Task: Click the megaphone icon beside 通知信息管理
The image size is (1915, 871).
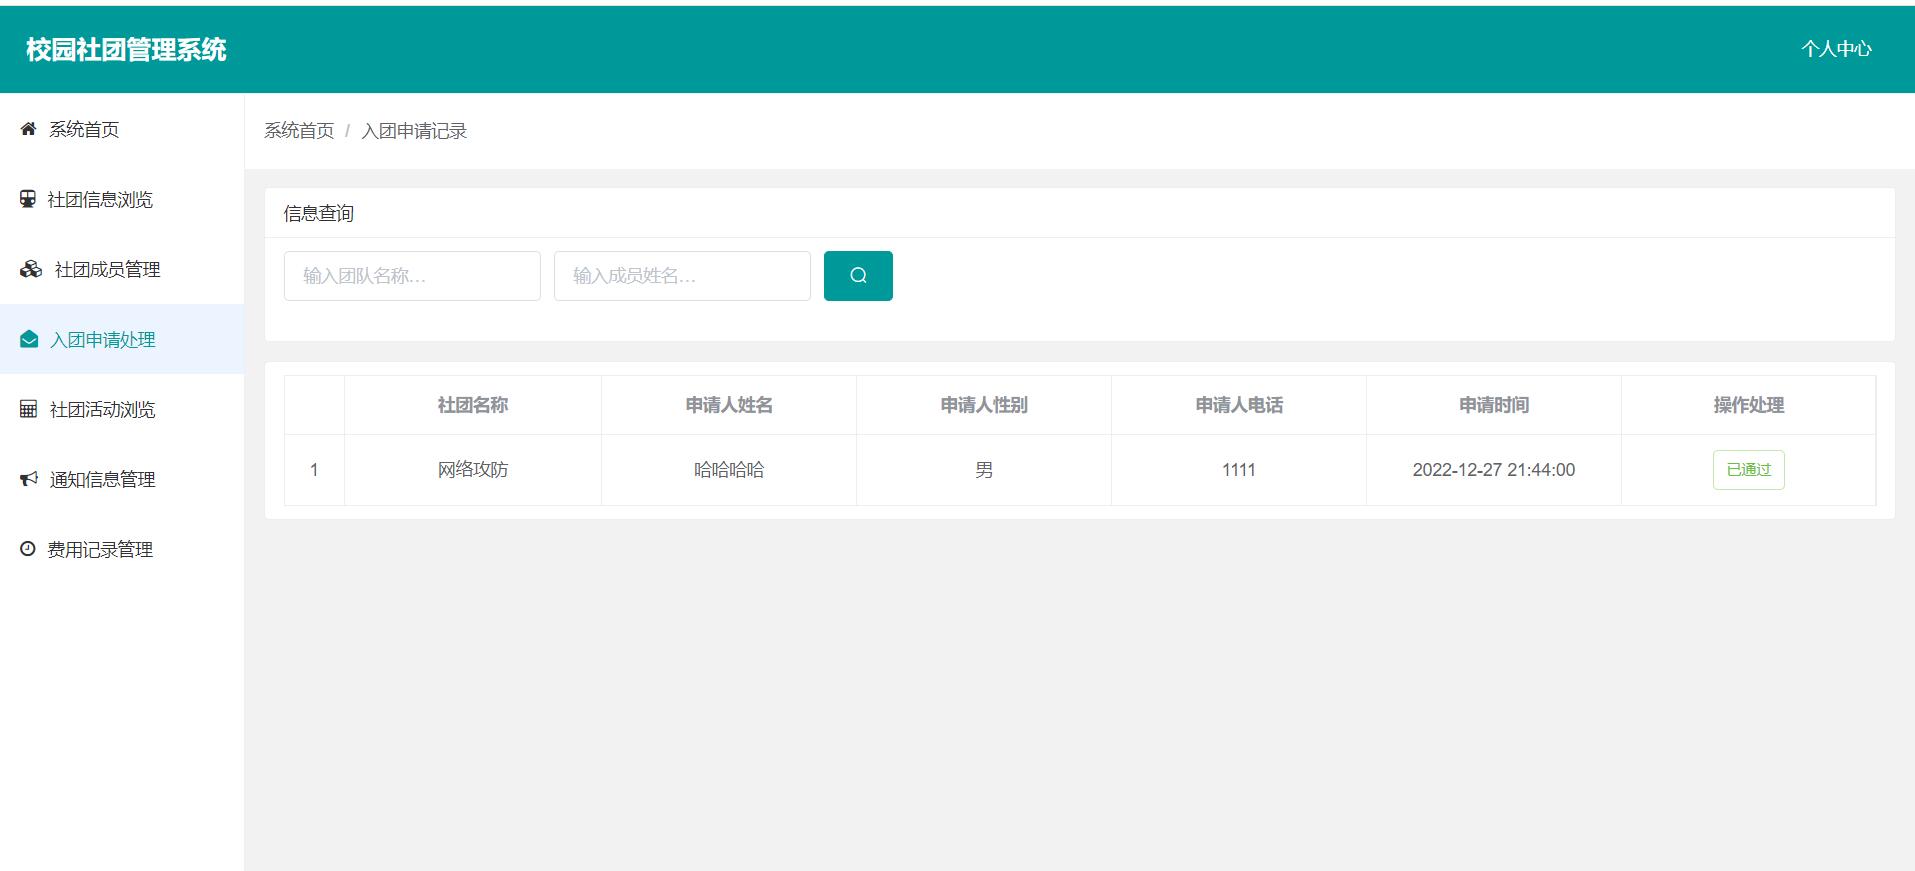Action: (x=29, y=479)
